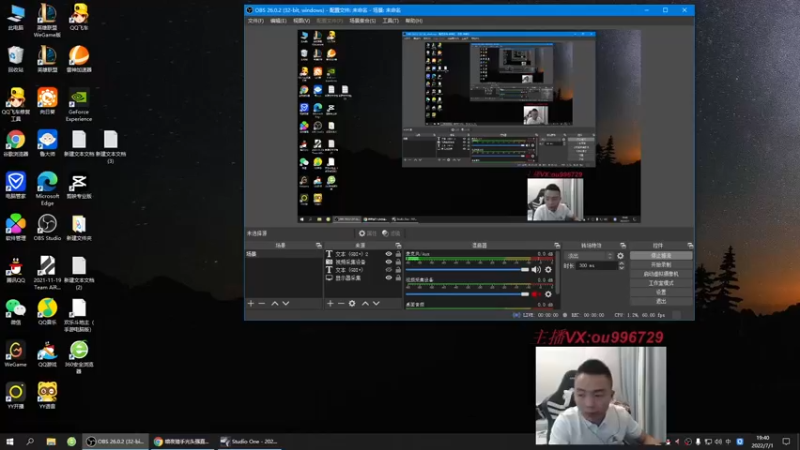The width and height of the screenshot is (800, 450).
Task: Open OBS Studio desktop shortcut
Action: (x=47, y=228)
